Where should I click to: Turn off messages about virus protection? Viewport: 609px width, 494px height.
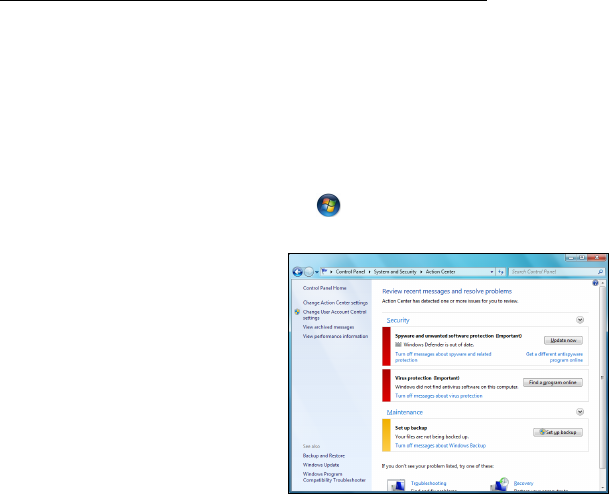click(x=438, y=396)
